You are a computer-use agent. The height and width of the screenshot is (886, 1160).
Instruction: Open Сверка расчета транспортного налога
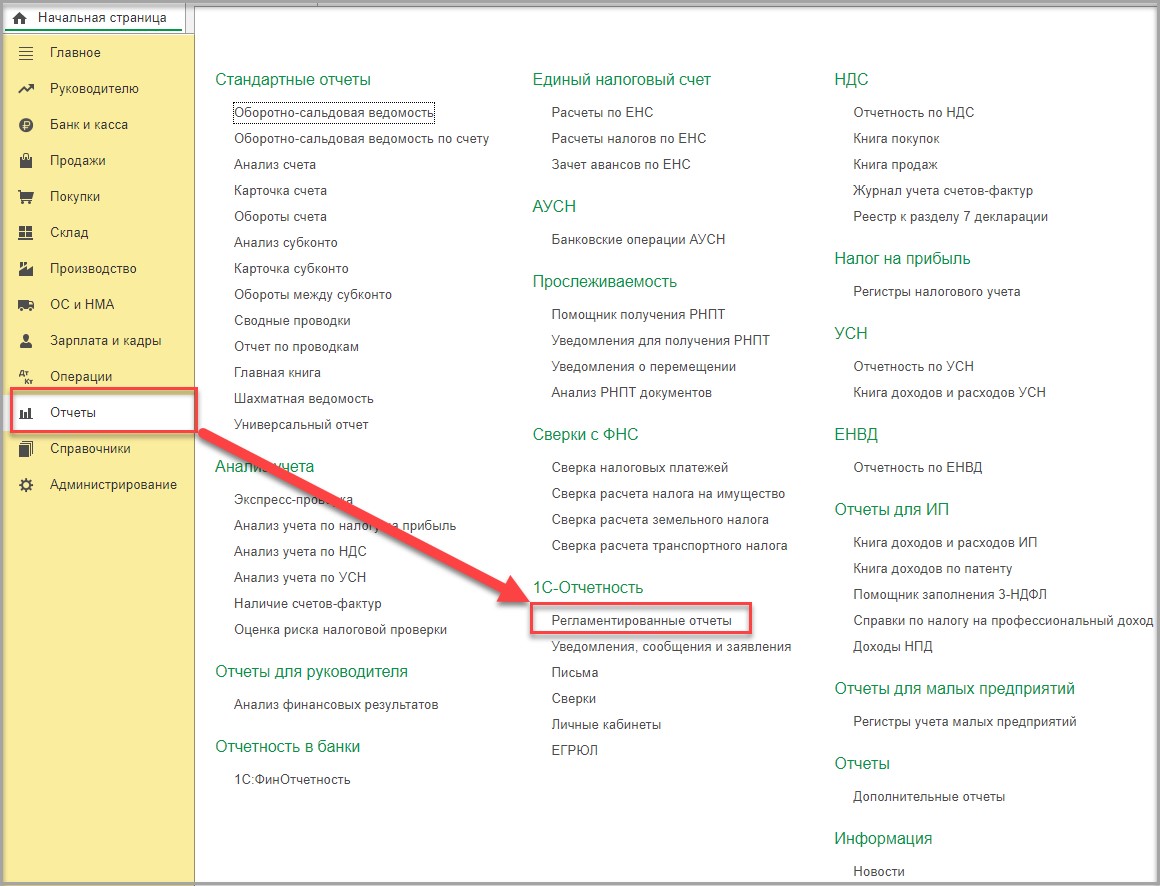(670, 545)
